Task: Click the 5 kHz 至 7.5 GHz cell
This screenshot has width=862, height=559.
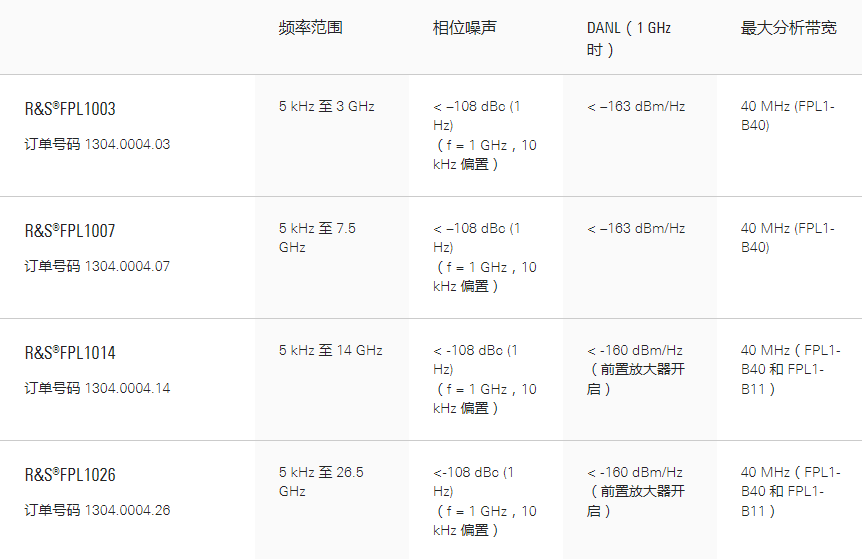Action: pos(317,237)
